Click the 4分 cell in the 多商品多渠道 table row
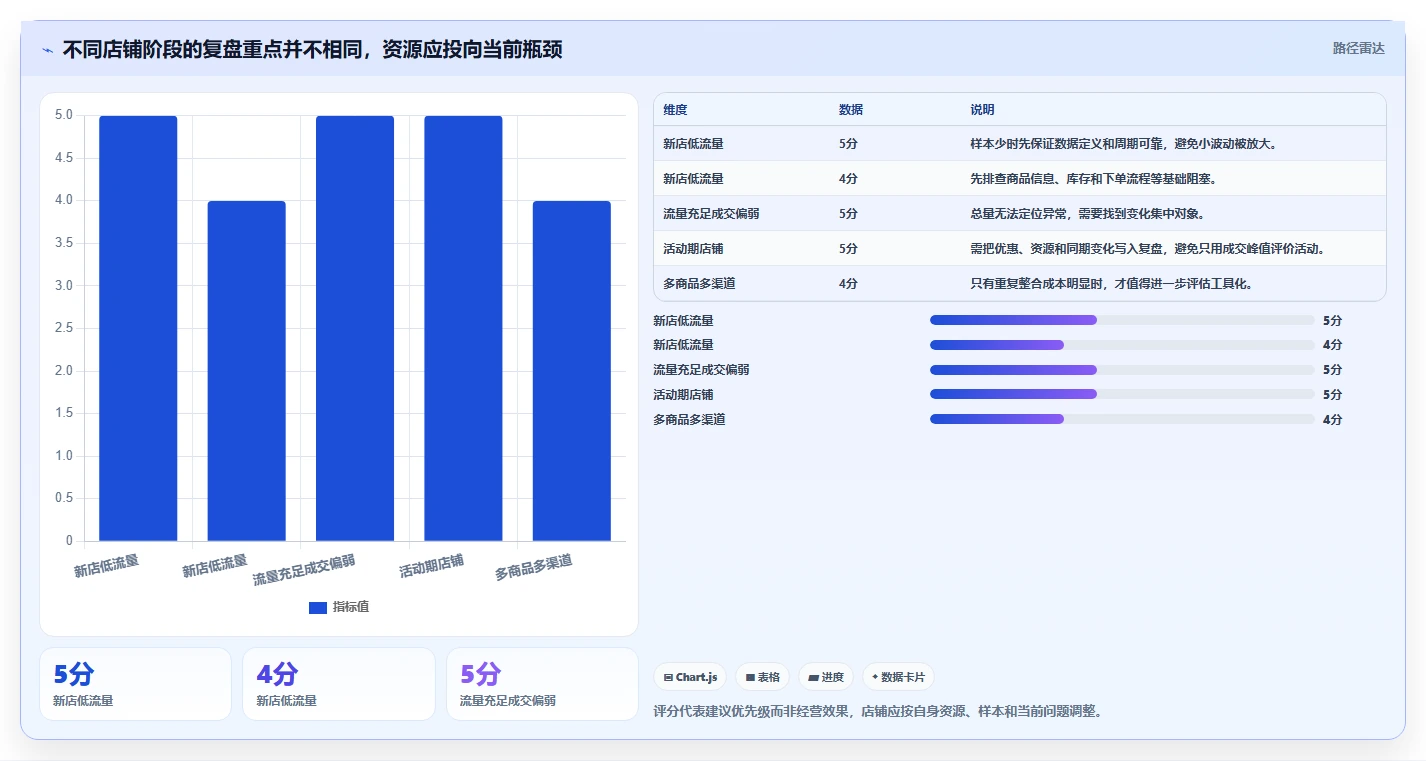 pyautogui.click(x=848, y=284)
